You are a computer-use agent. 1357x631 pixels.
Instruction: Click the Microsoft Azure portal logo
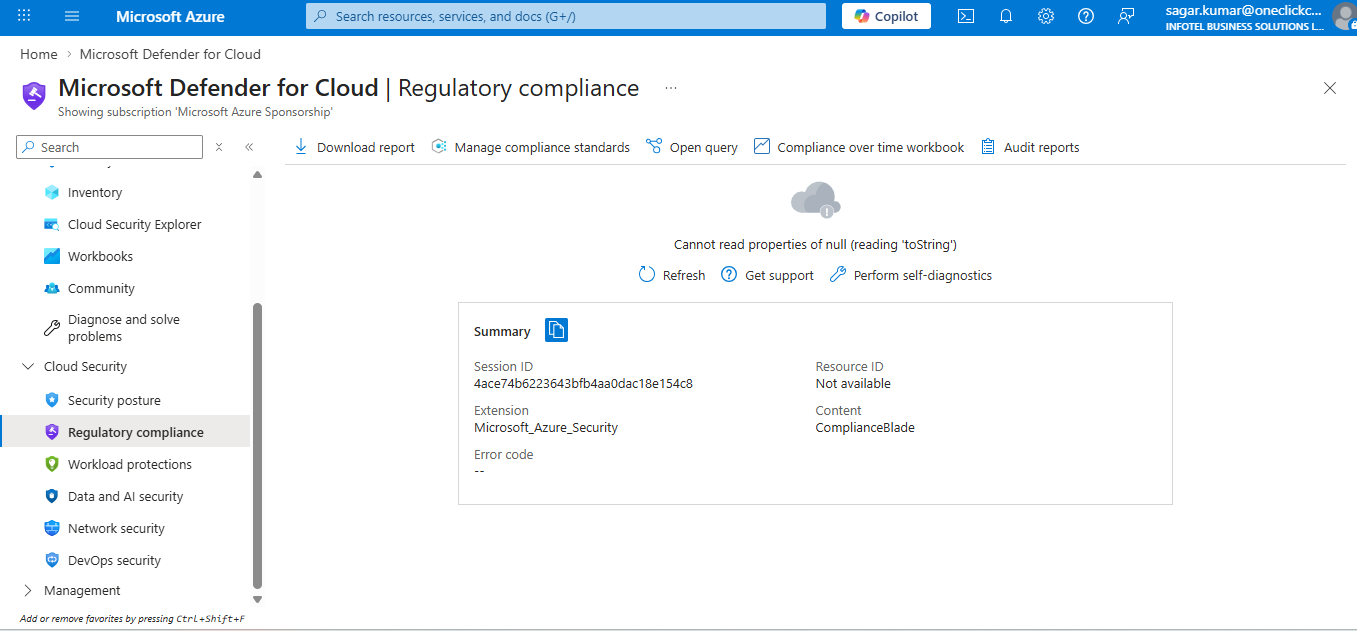click(x=170, y=16)
